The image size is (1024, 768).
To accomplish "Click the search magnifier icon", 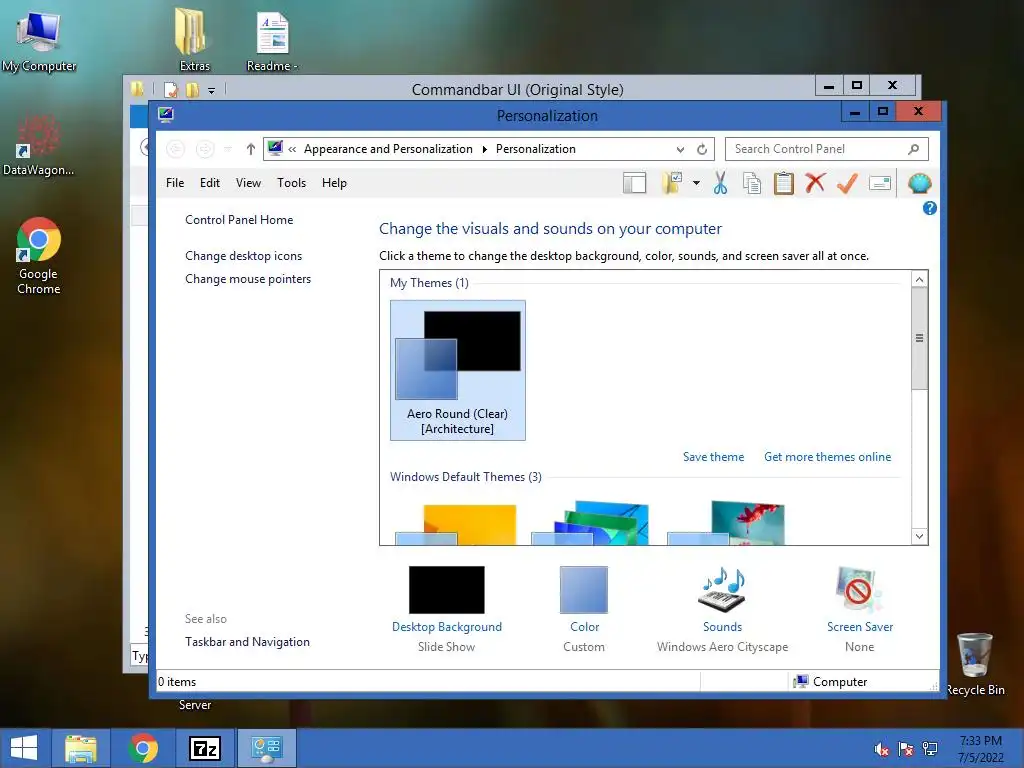I will [914, 149].
